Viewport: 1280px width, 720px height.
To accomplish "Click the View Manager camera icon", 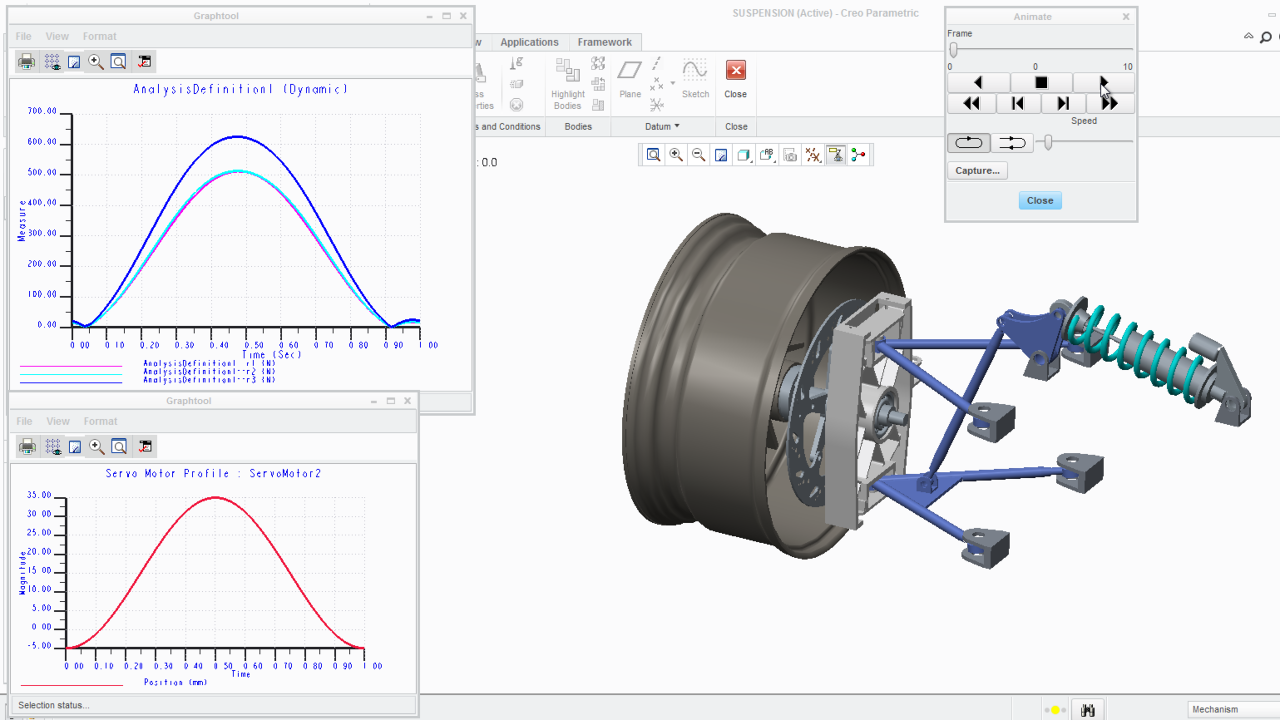I will coord(790,155).
